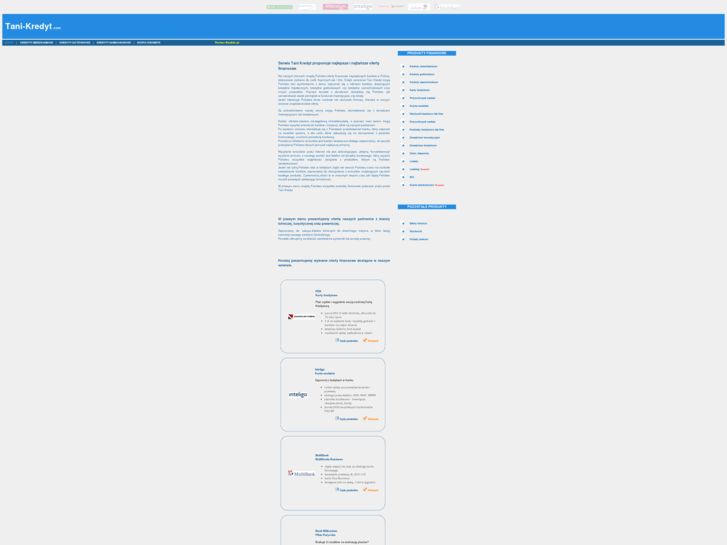
Task: Click the MultiKonto Business offer title
Action: 329,457
